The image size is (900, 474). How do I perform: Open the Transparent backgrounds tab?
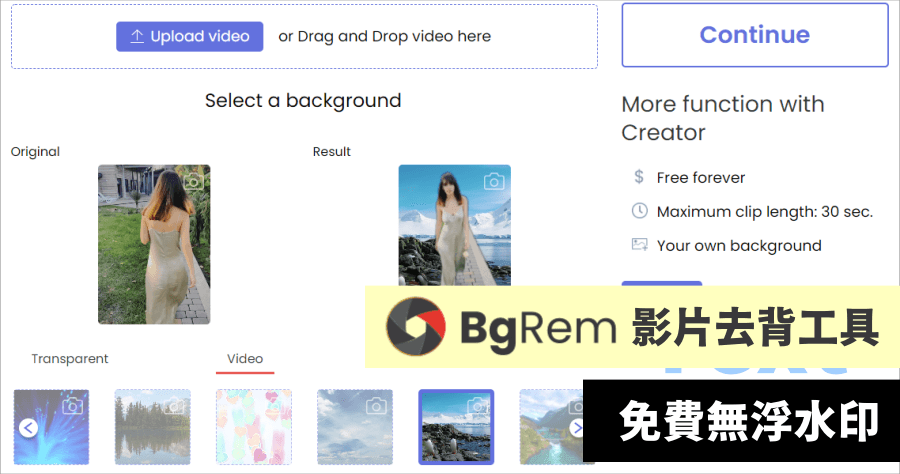69,359
